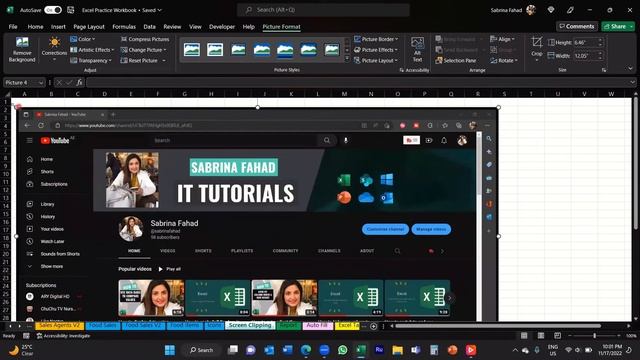640x360 pixels.
Task: Open the Color dropdown in Adjust group
Action: click(x=82, y=39)
